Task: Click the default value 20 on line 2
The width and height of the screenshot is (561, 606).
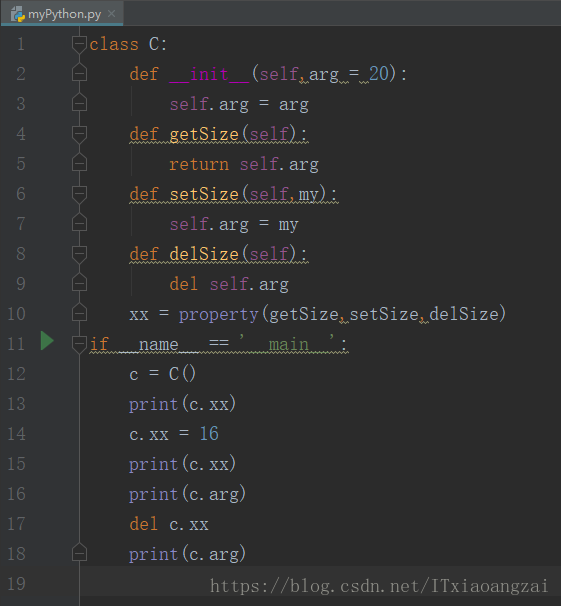Action: tap(379, 73)
